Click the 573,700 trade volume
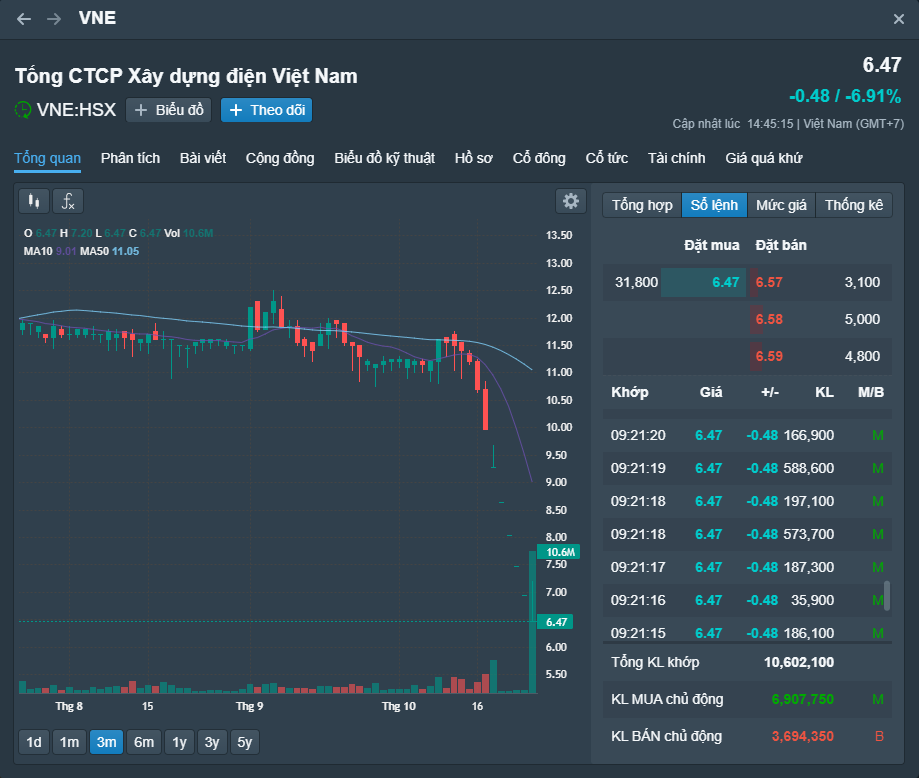919x778 pixels. coord(809,534)
